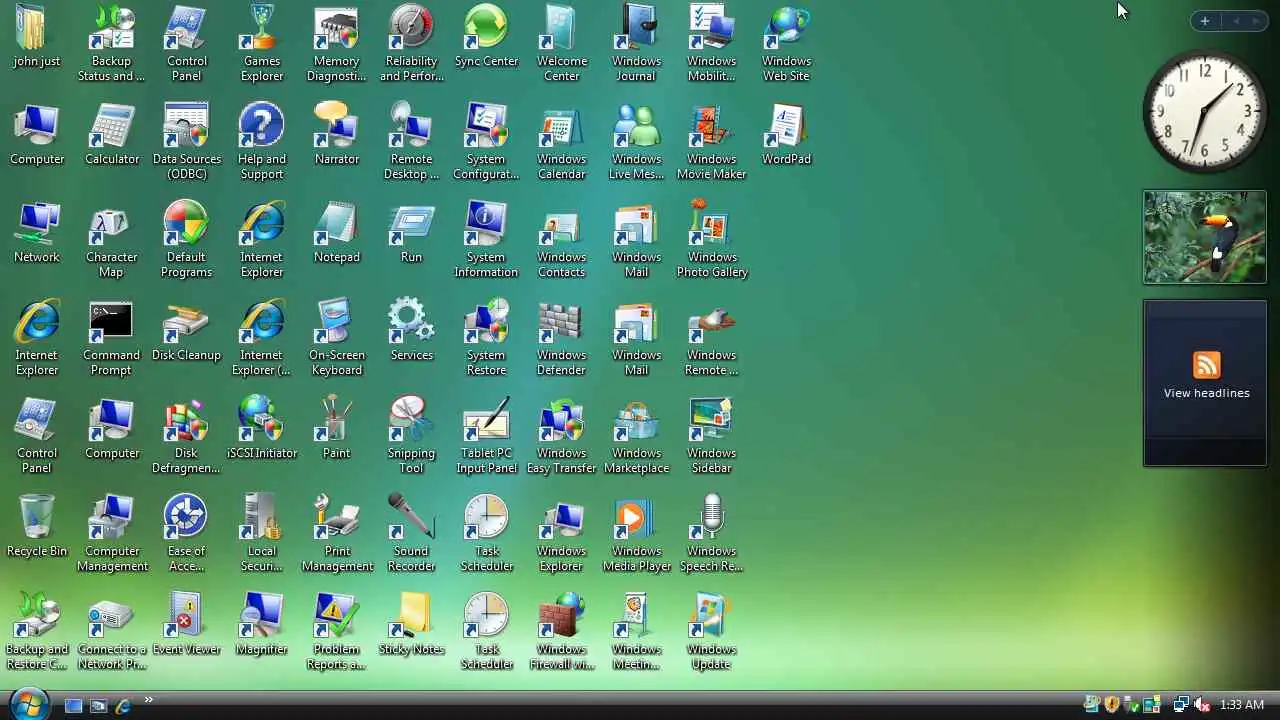Launch Paint from desktop
This screenshot has height=720, width=1280.
tap(337, 428)
